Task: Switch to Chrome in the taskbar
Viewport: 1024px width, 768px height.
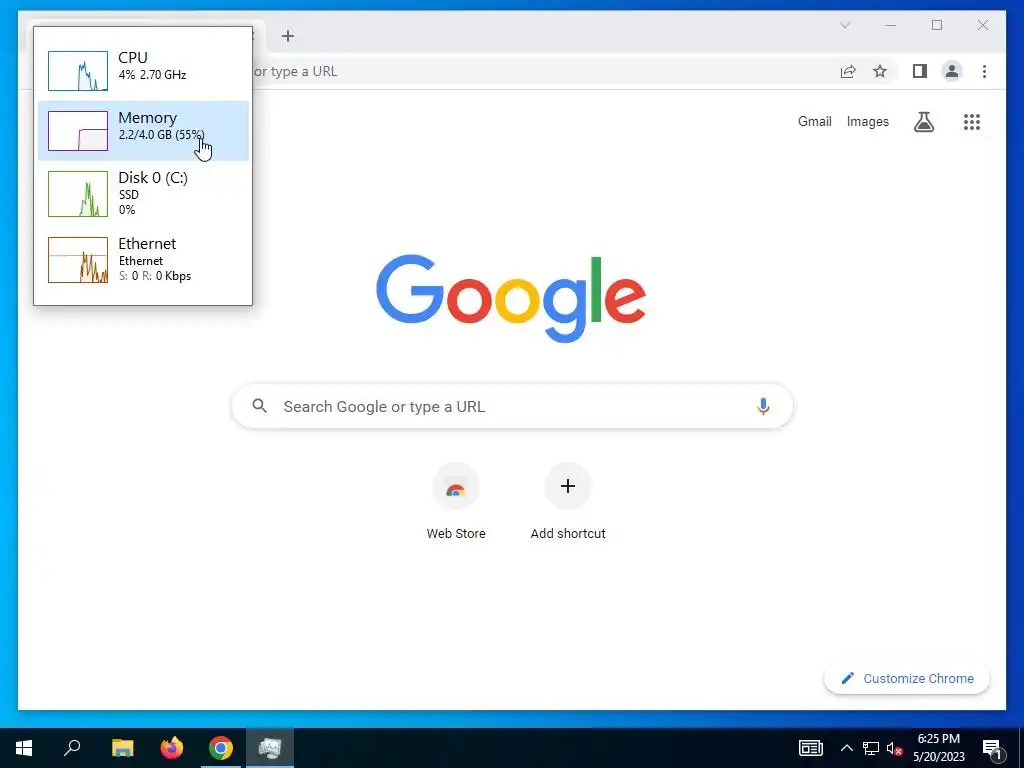Action: 221,748
